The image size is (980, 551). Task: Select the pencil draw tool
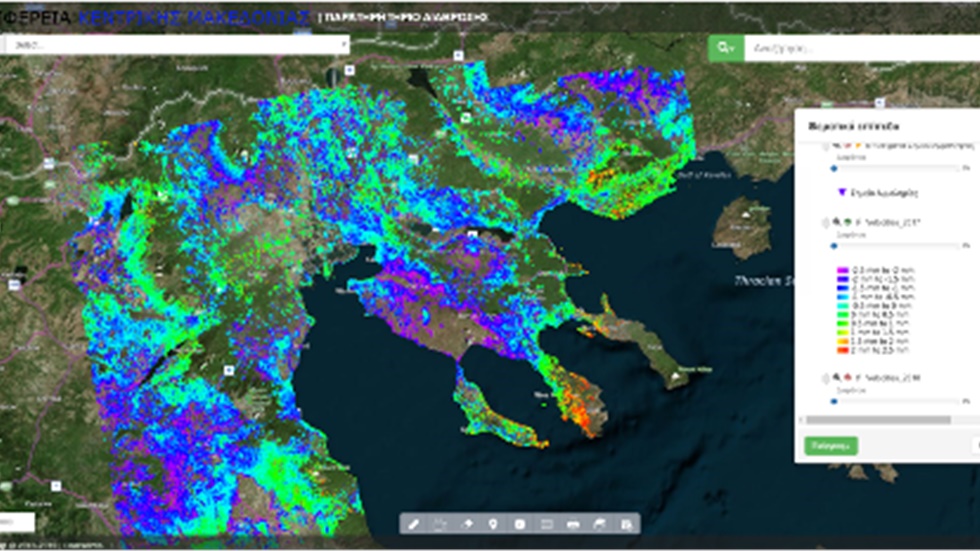(415, 524)
